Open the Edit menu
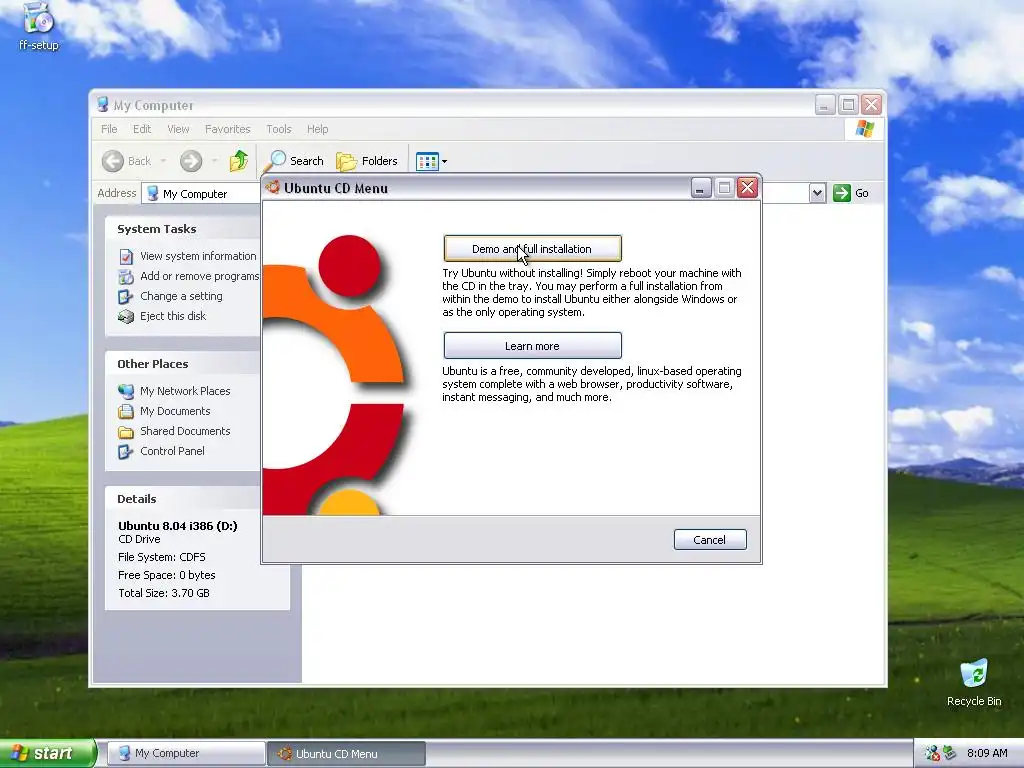The width and height of the screenshot is (1024, 768). pos(142,129)
